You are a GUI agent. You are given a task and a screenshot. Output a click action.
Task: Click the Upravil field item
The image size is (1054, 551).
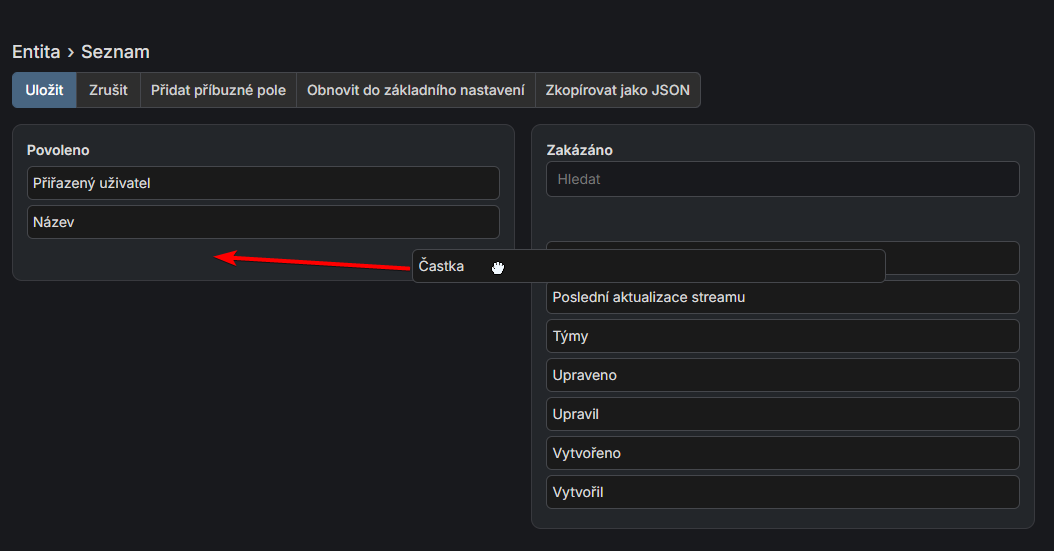click(782, 414)
